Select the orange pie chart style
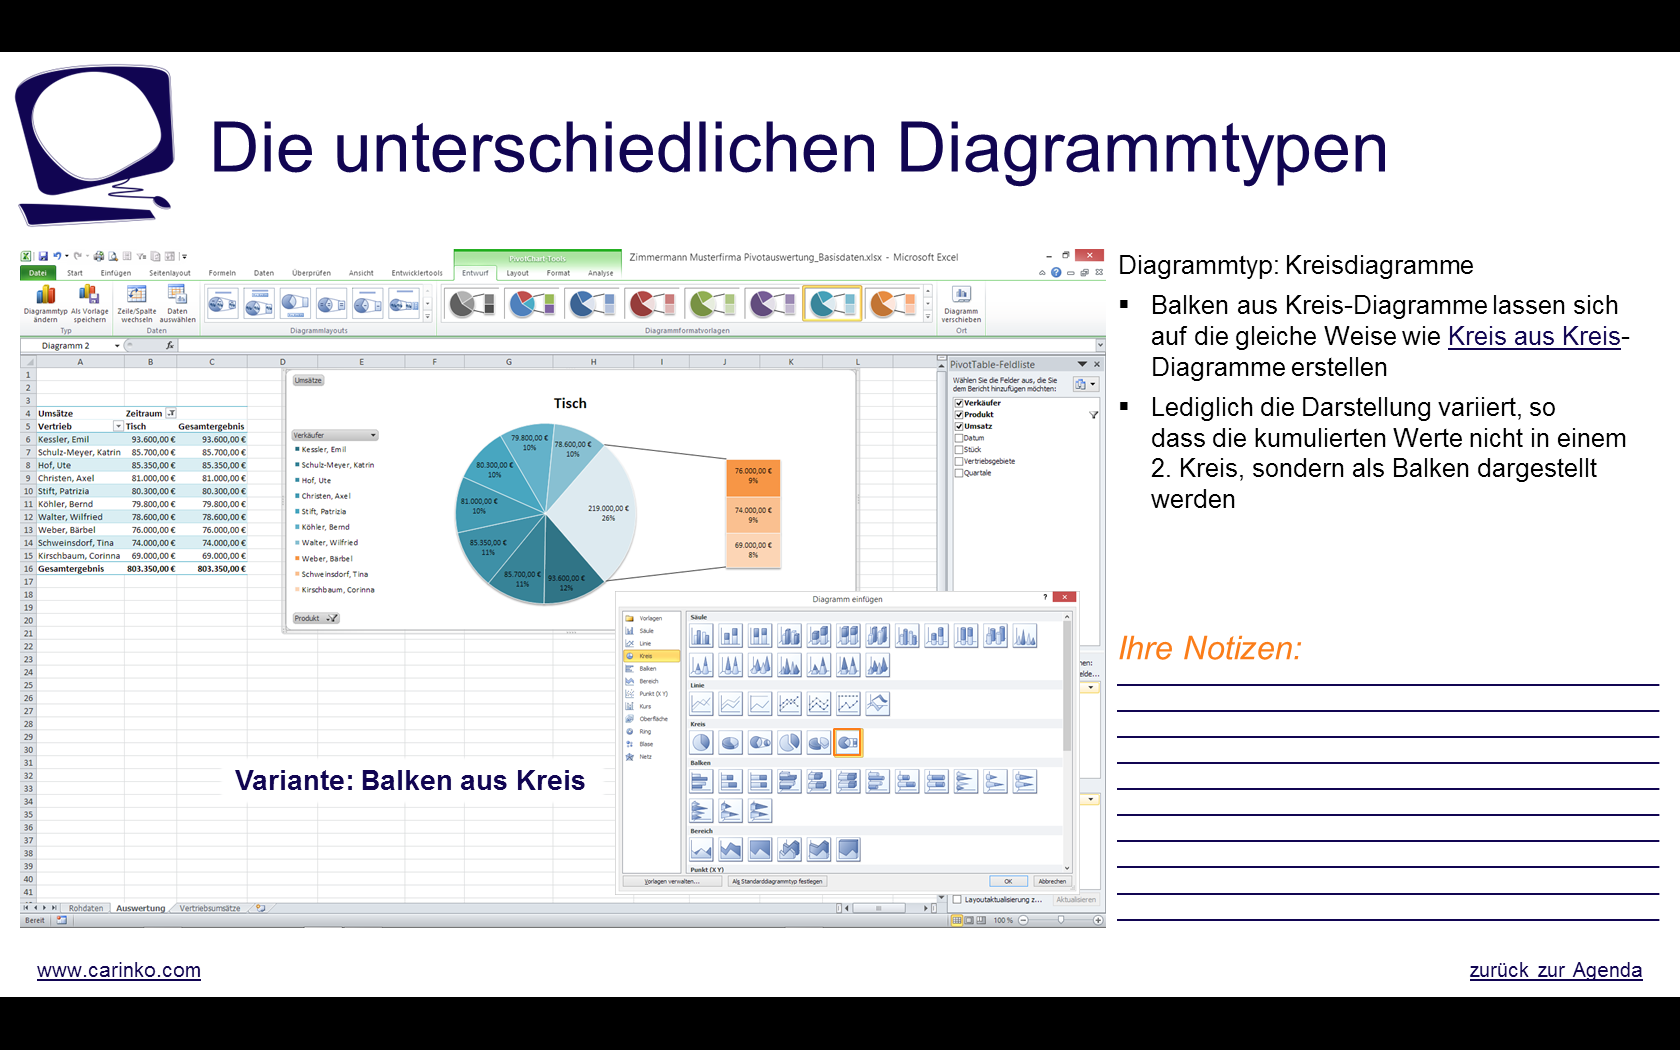 [893, 303]
